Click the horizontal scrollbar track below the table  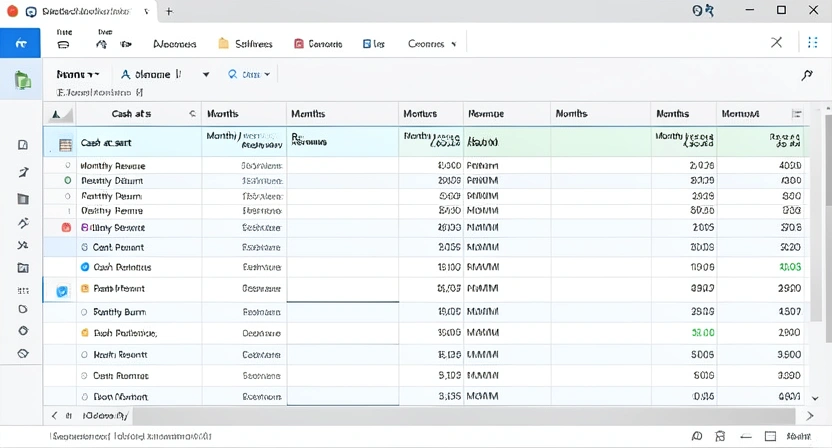pyautogui.click(x=464, y=416)
